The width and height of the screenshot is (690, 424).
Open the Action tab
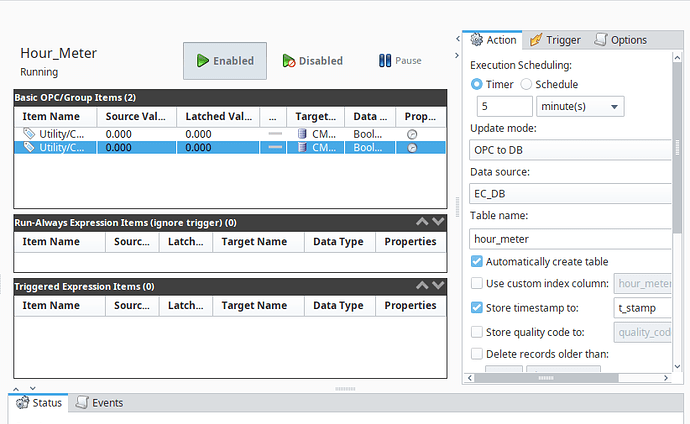pos(493,40)
